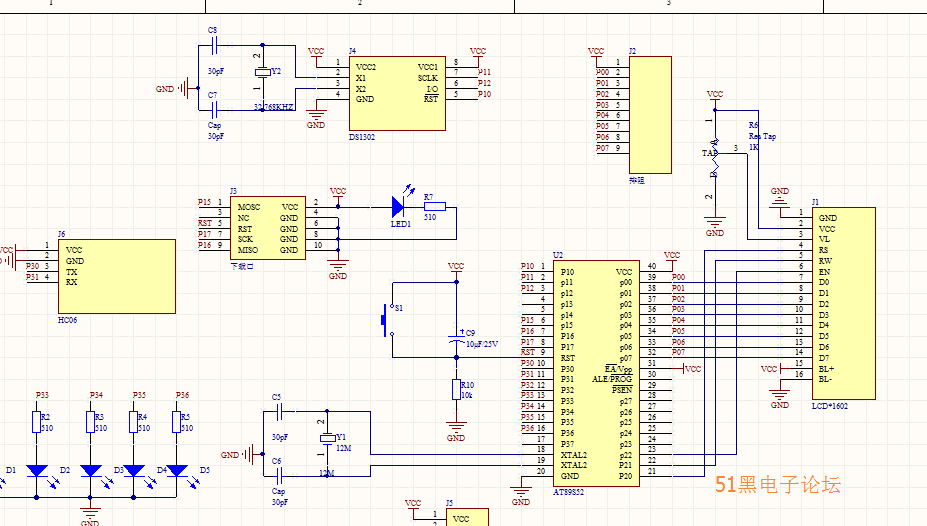Image resolution: width=927 pixels, height=526 pixels.
Task: Select the R2 resistor under P33
Action: [x=37, y=423]
